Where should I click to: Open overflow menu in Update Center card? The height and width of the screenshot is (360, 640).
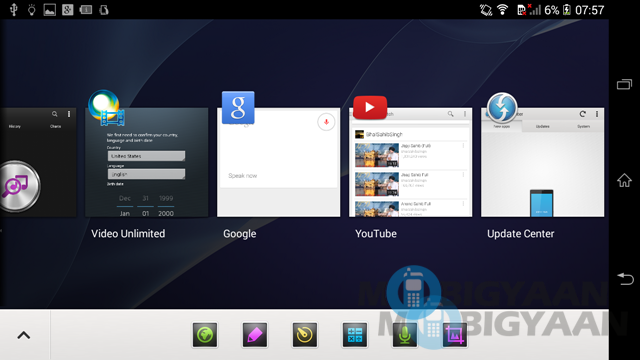(597, 114)
